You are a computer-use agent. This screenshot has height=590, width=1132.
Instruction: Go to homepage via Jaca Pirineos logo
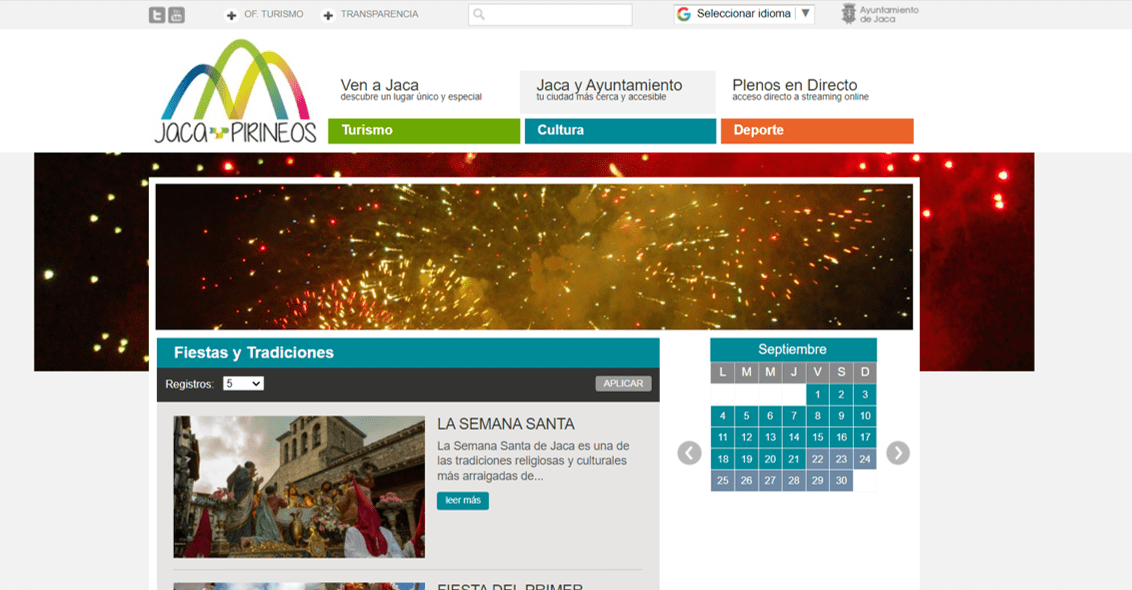coord(235,91)
